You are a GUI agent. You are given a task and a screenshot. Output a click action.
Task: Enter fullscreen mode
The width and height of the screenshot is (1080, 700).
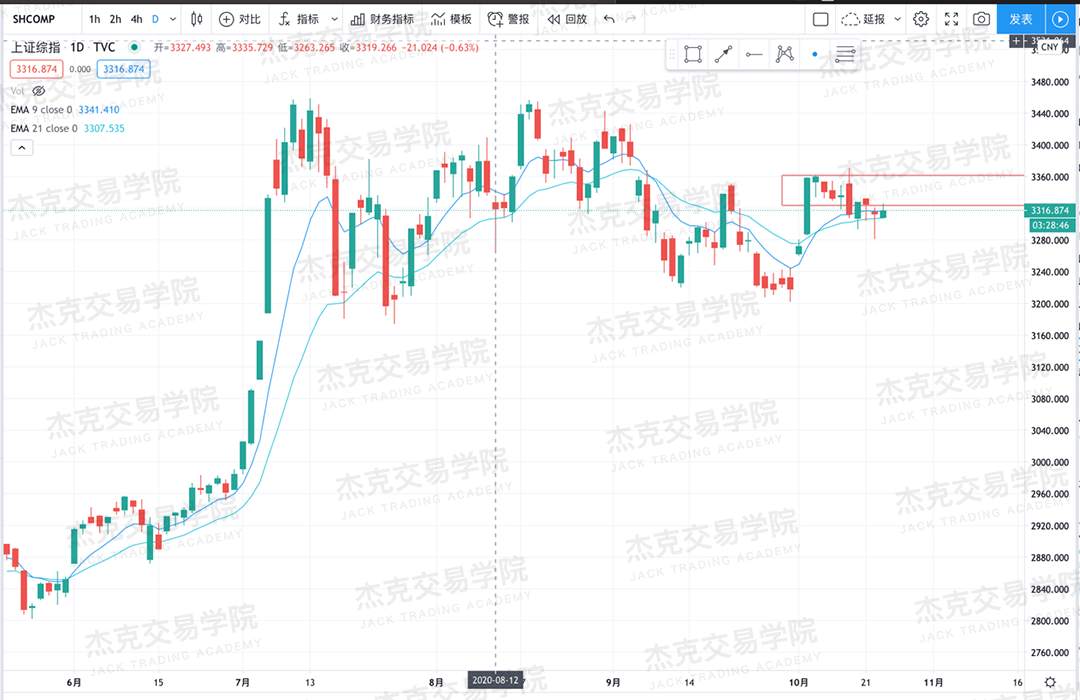[x=951, y=19]
